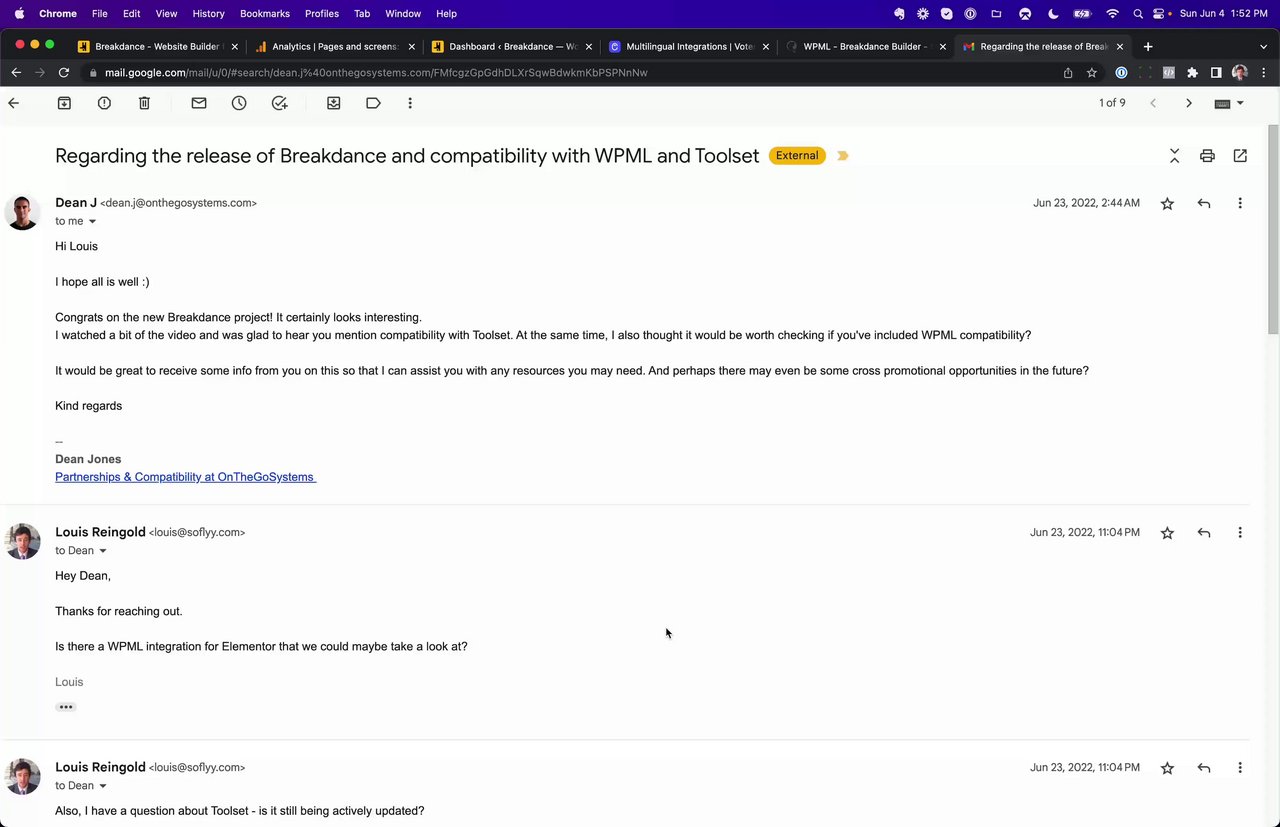Reload the page in Chrome
1280x827 pixels.
pos(64,73)
